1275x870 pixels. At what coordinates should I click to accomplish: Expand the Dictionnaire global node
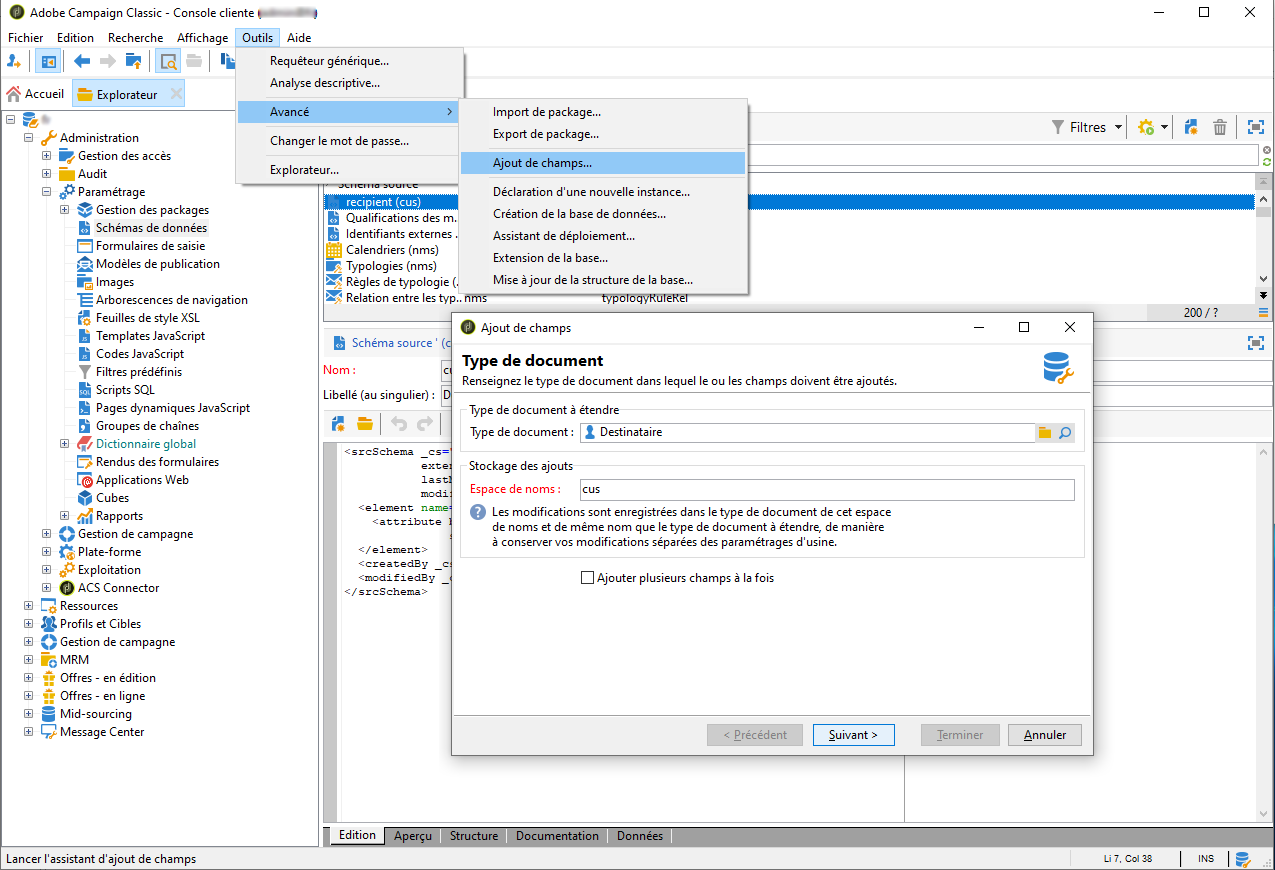(65, 444)
